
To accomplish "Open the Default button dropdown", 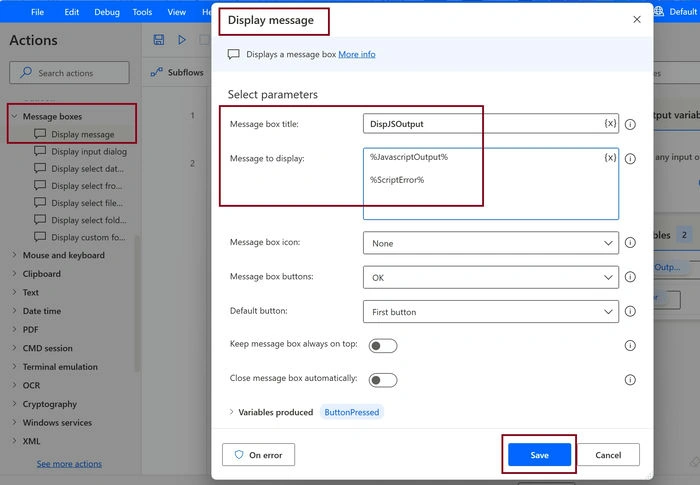I will [x=491, y=312].
